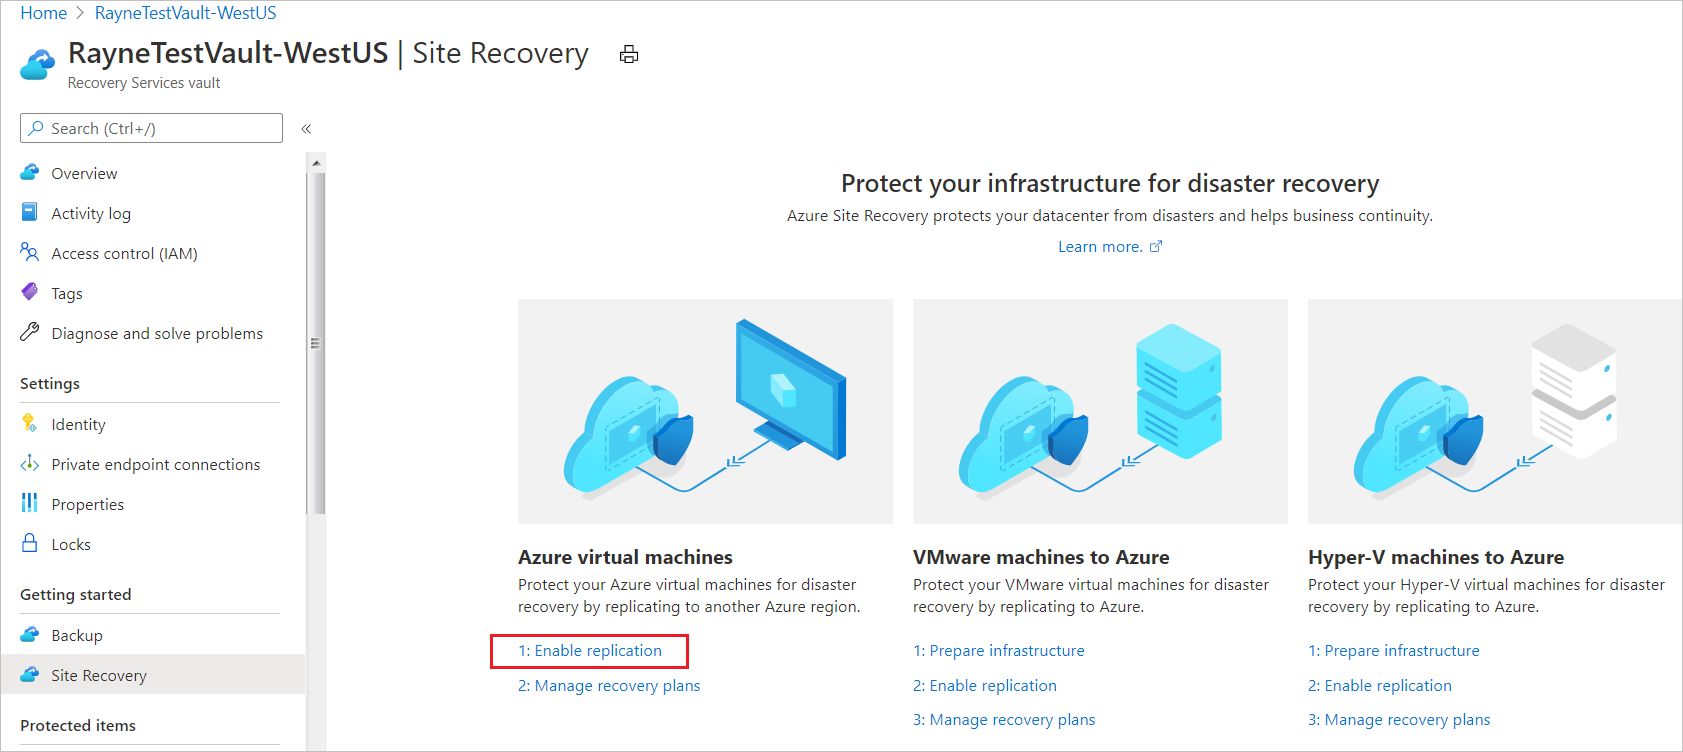Navigate to Home via the breadcrumb
The height and width of the screenshot is (752, 1683).
click(x=43, y=12)
